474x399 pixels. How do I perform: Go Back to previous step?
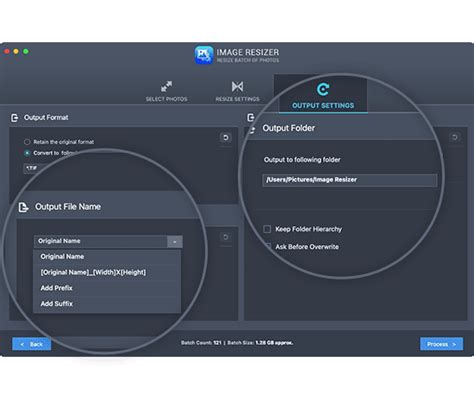[x=32, y=344]
